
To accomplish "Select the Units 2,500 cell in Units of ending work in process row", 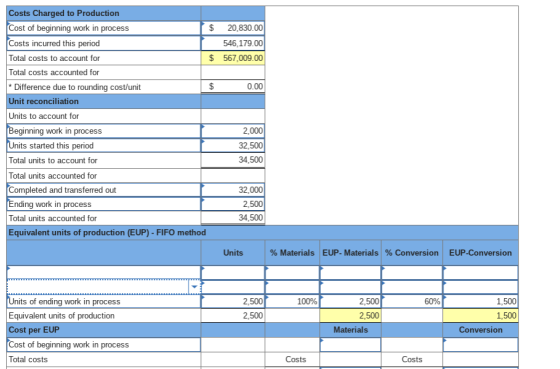I will [233, 301].
